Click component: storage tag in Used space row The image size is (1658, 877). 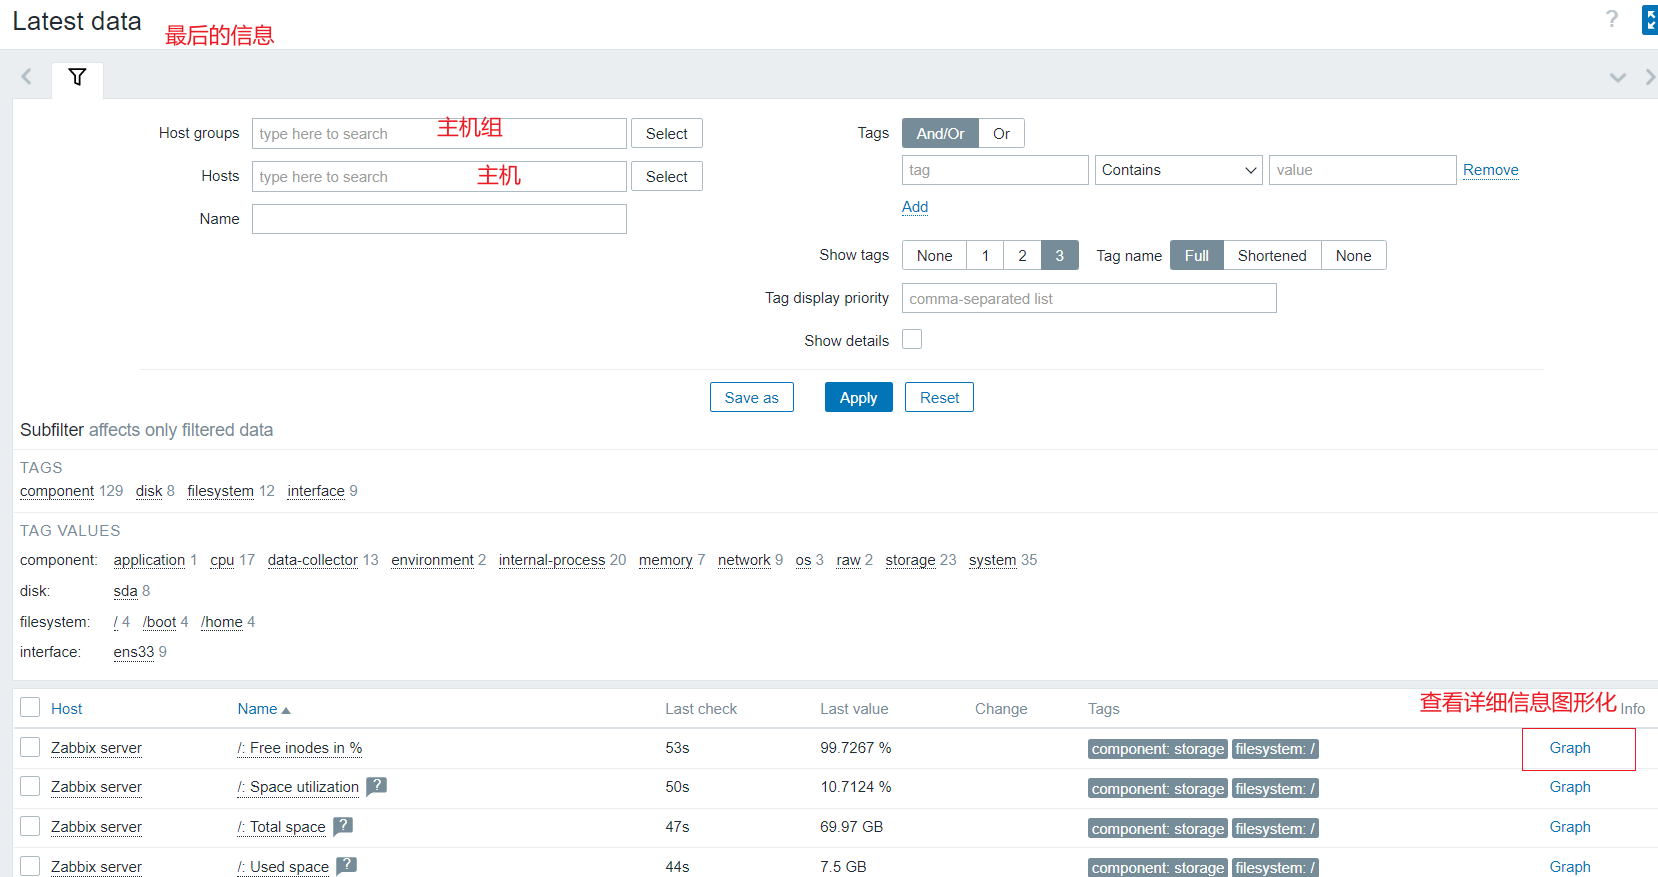pyautogui.click(x=1157, y=868)
